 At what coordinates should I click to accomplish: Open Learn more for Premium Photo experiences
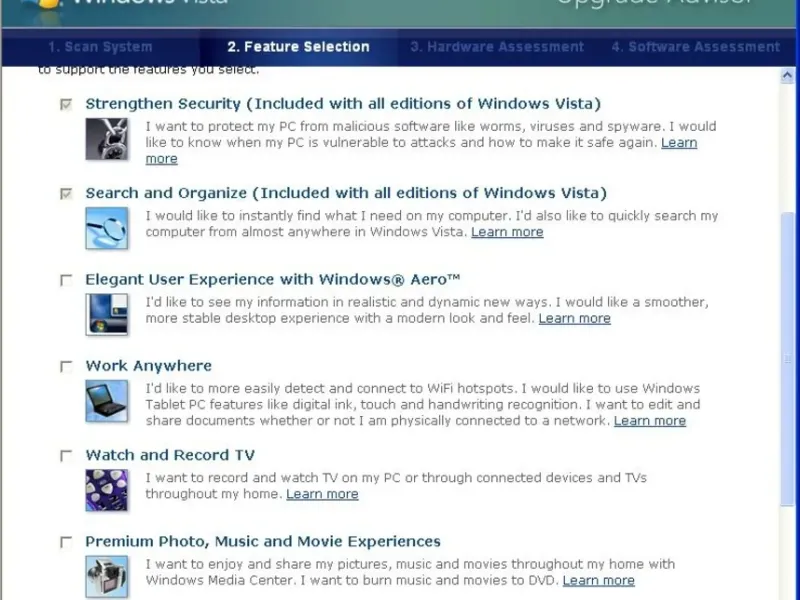599,581
